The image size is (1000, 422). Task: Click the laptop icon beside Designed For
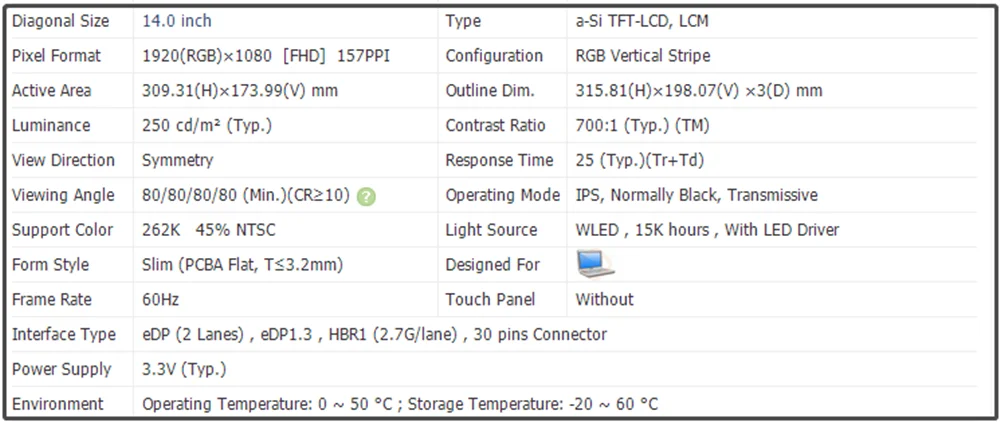(x=595, y=264)
